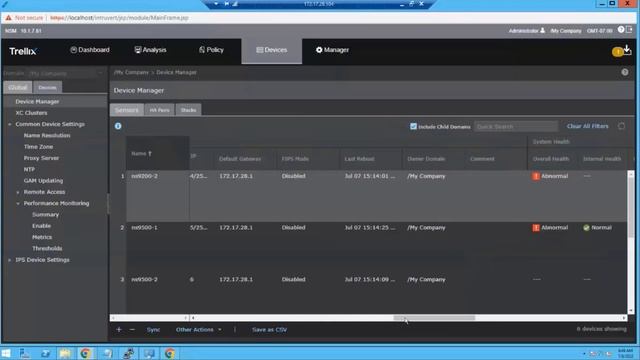The image size is (640, 360).
Task: Open Performance Monitoring Enable page
Action: (41, 226)
